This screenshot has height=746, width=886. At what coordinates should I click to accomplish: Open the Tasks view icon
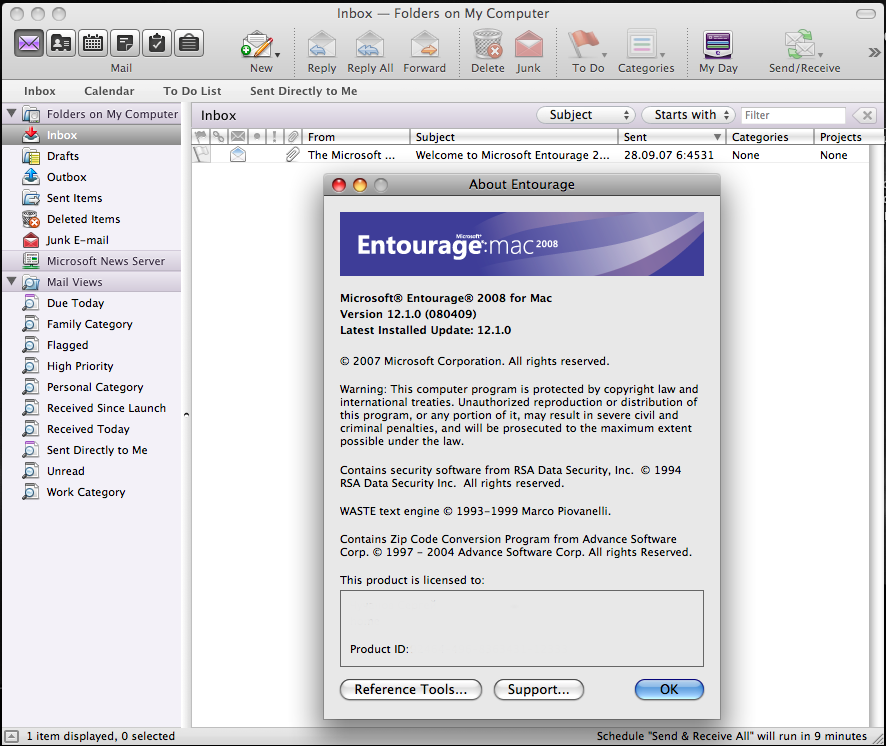157,43
